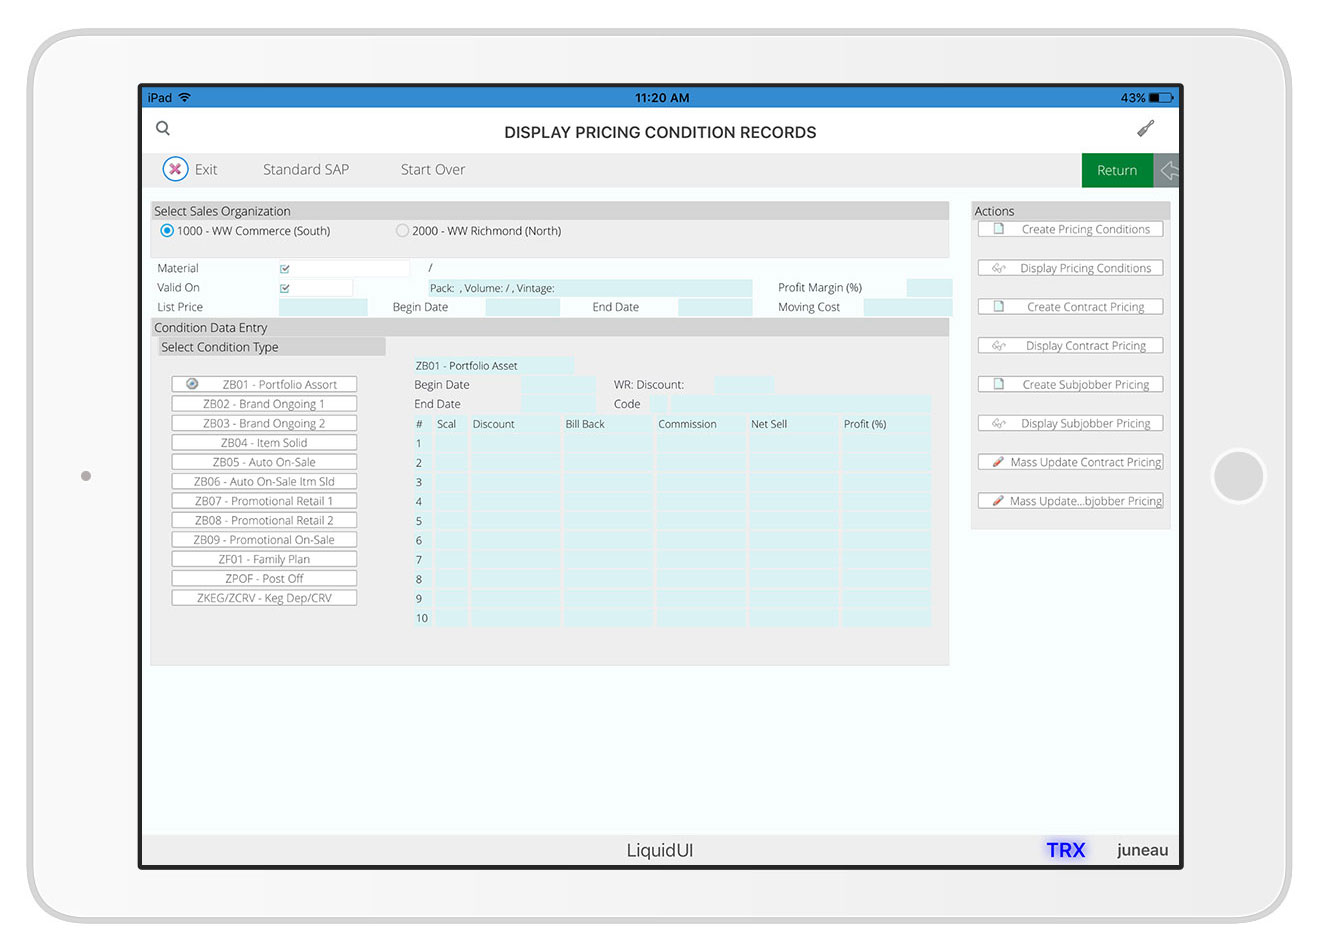
Task: Toggle the Material checkbox
Action: point(285,269)
